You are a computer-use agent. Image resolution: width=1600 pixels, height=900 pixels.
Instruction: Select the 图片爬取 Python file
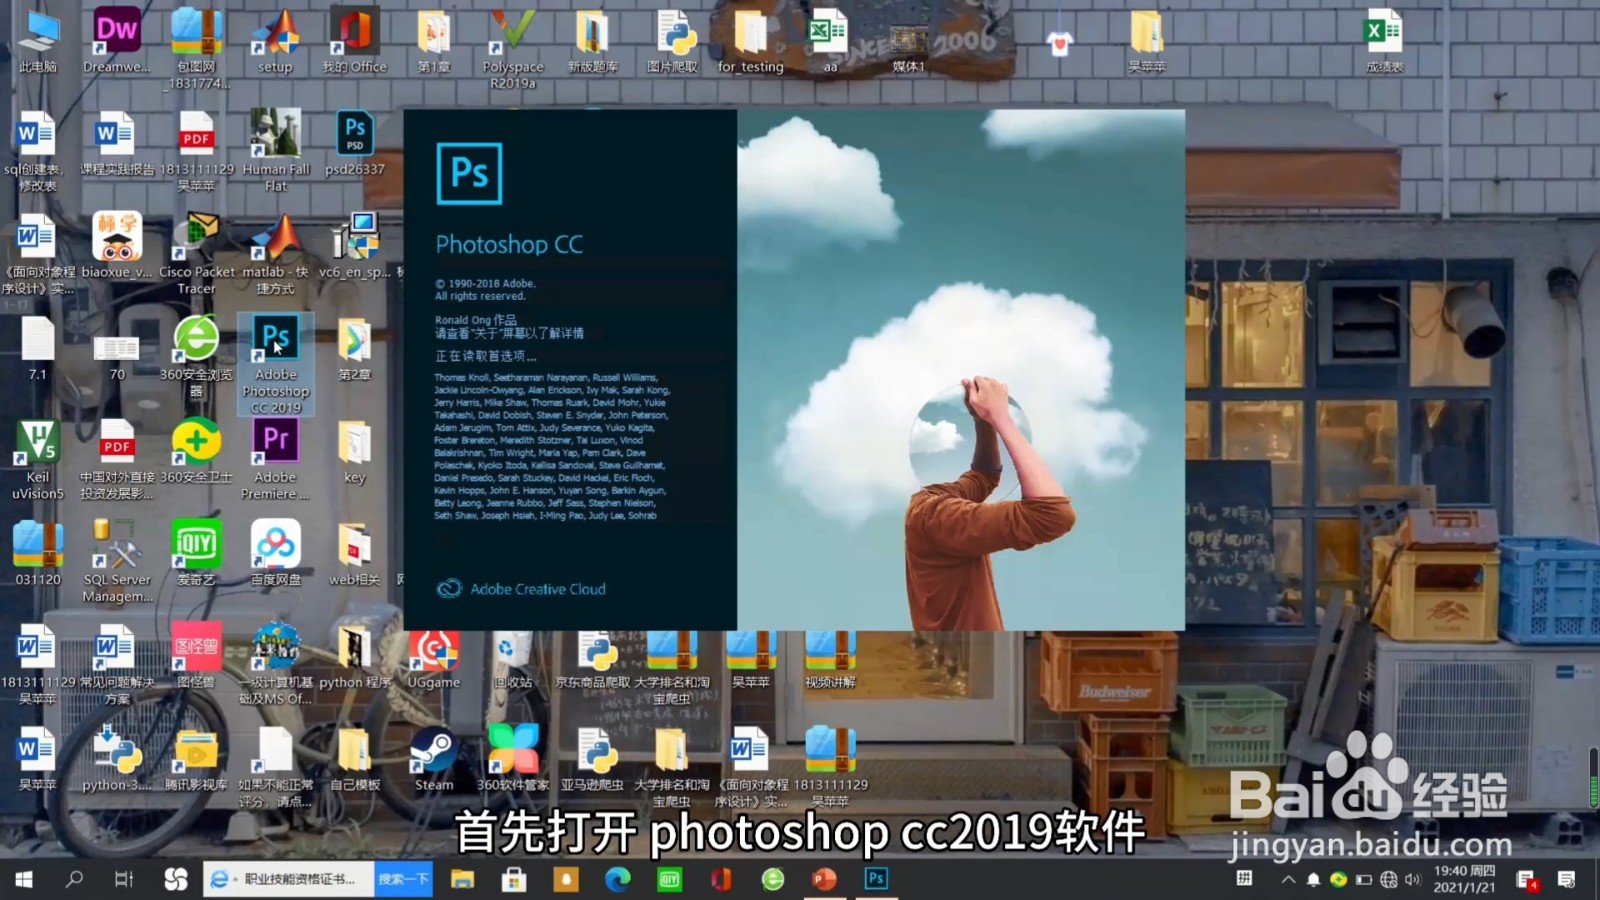point(672,41)
